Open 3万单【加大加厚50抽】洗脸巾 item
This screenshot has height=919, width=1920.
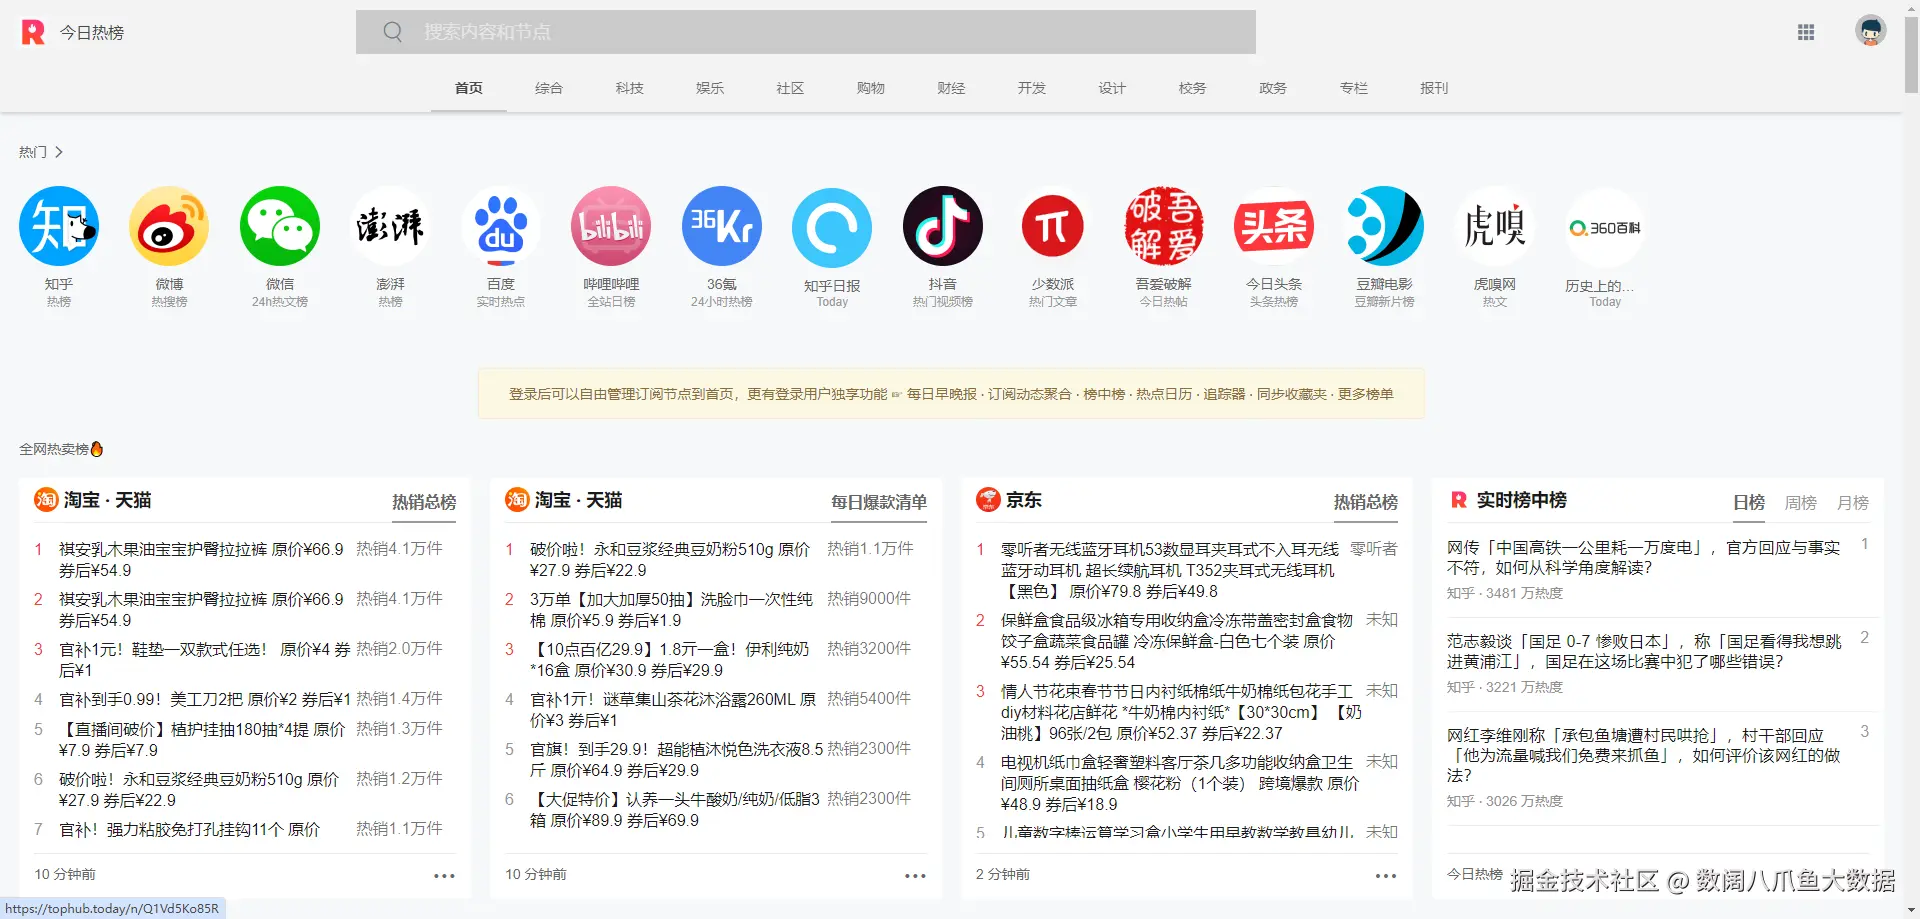tap(672, 610)
